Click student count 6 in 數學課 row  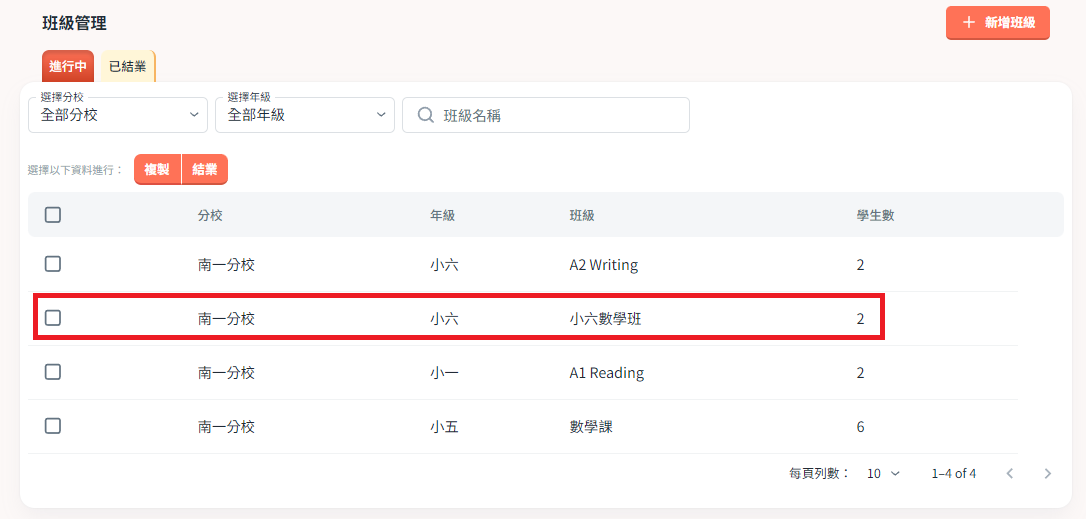(860, 427)
